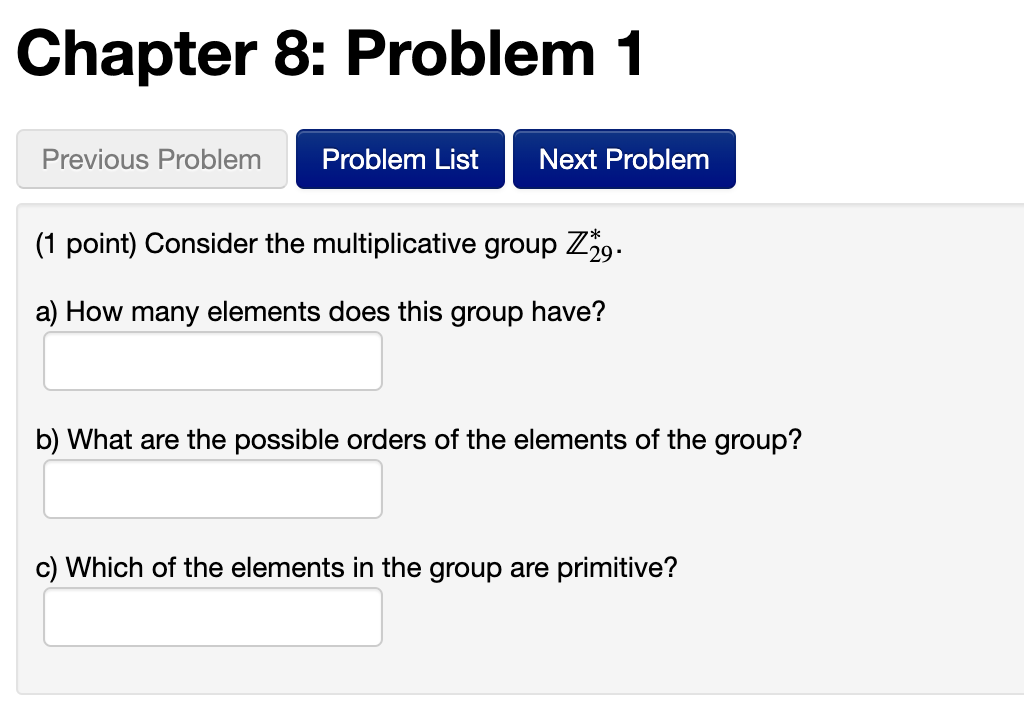
Task: Go forward using Next Problem
Action: coord(624,158)
